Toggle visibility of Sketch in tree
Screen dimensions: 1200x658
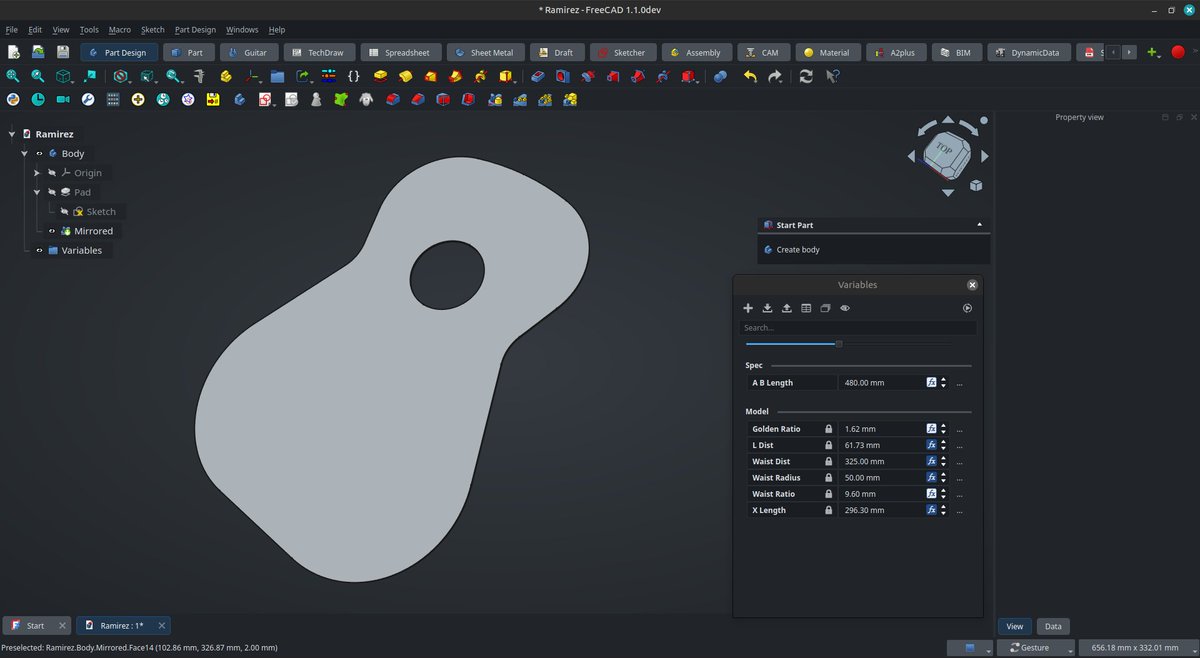pos(64,212)
